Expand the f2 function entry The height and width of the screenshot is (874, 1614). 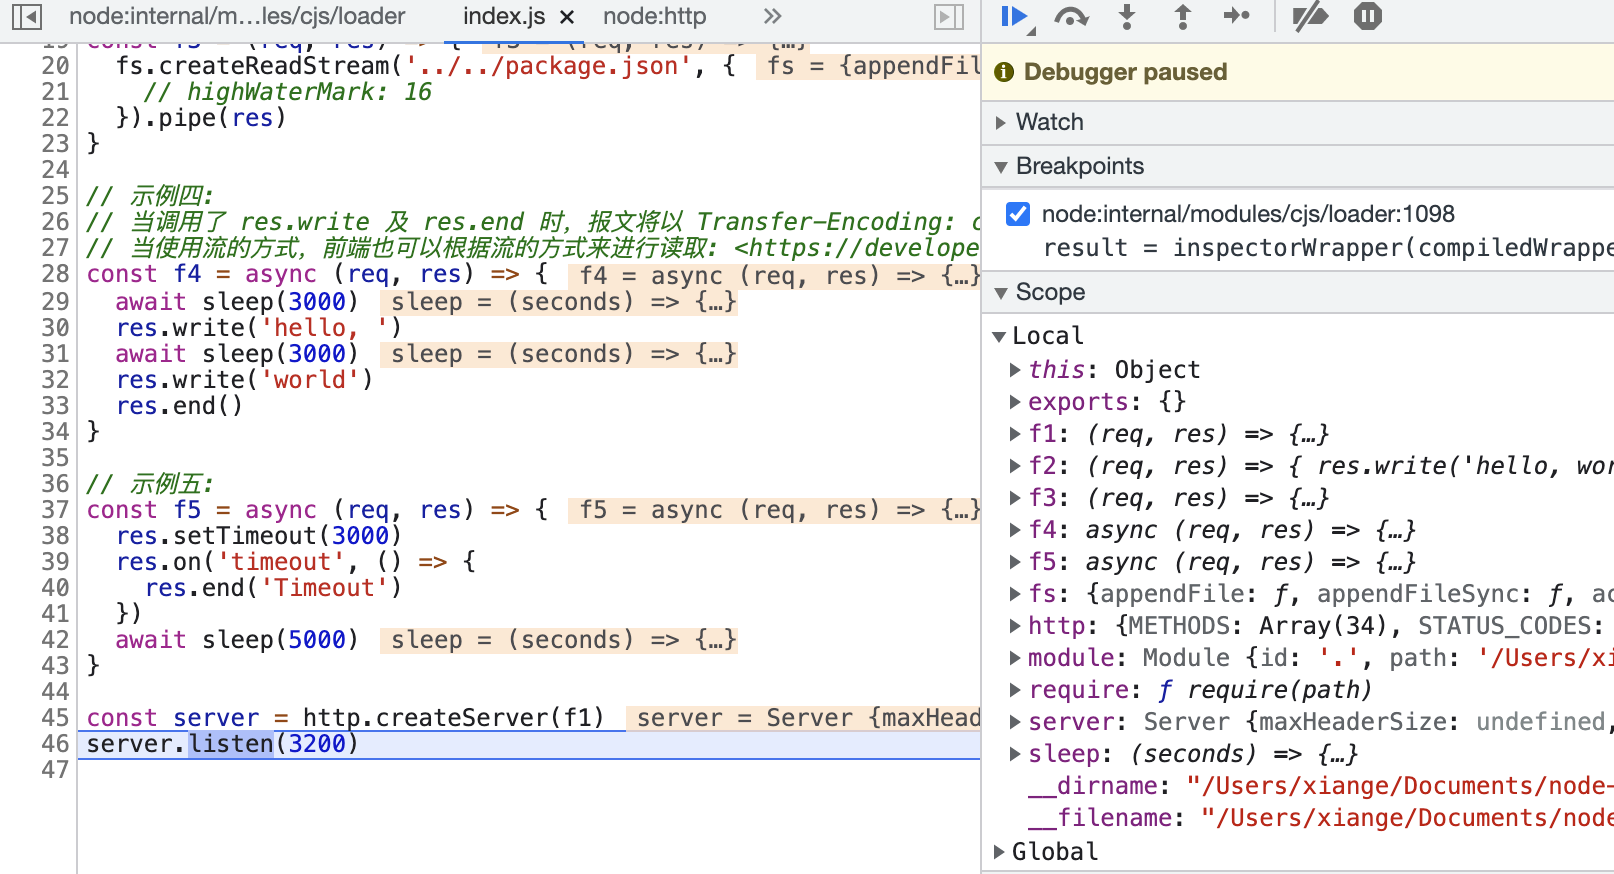tap(1015, 466)
